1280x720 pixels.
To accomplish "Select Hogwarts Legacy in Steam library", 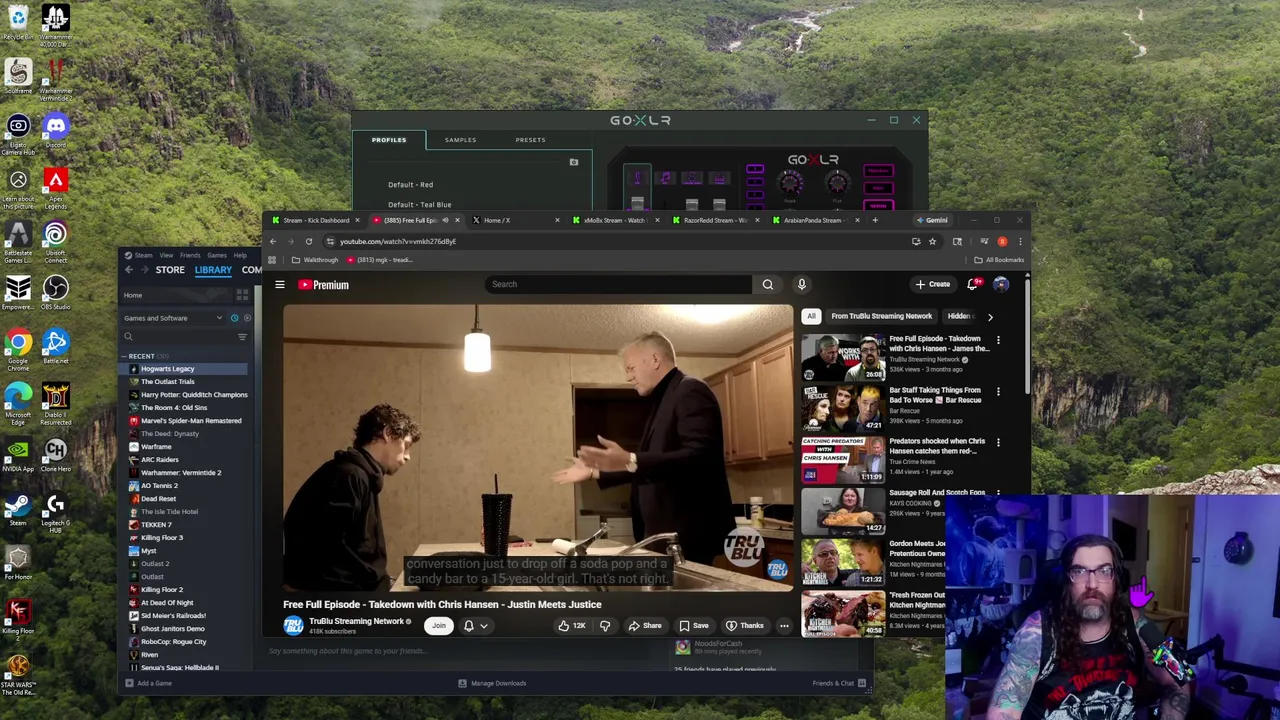I will click(183, 369).
